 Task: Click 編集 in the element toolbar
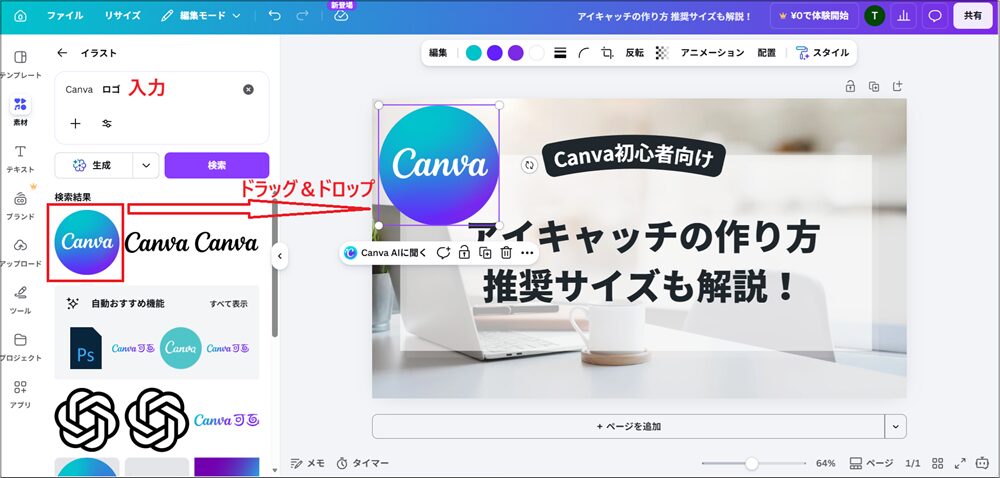click(x=438, y=53)
